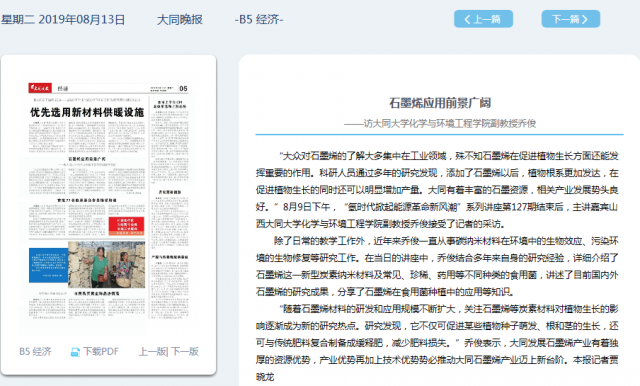Open headline 优先选用新材料供暖设施 on page thumbnail
Image resolution: width=640 pixels, height=386 pixels.
[x=87, y=112]
